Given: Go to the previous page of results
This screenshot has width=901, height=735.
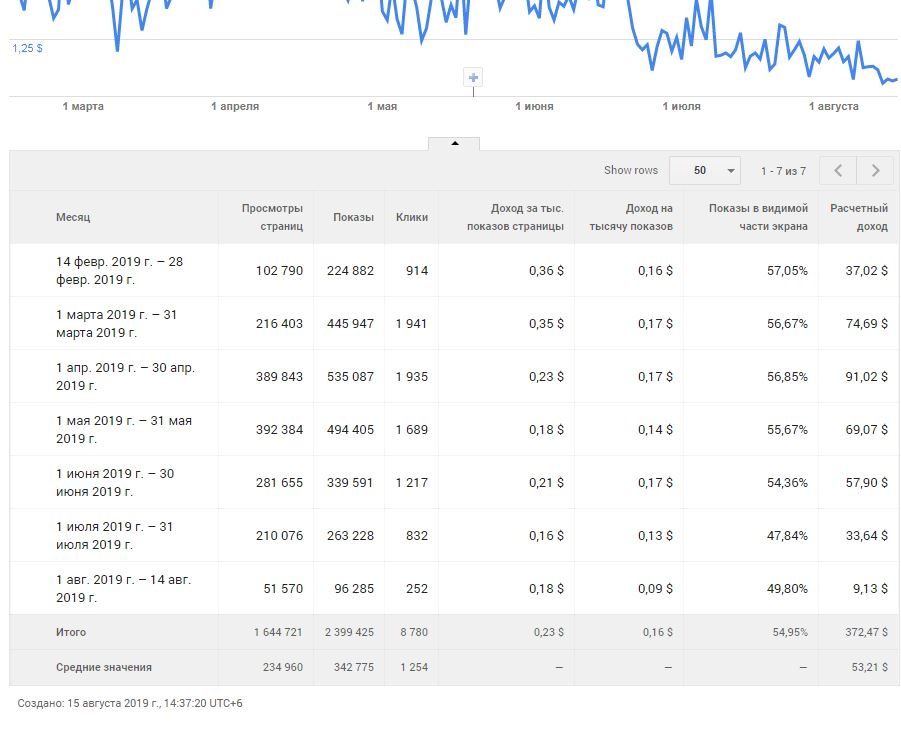Looking at the screenshot, I should [x=837, y=171].
